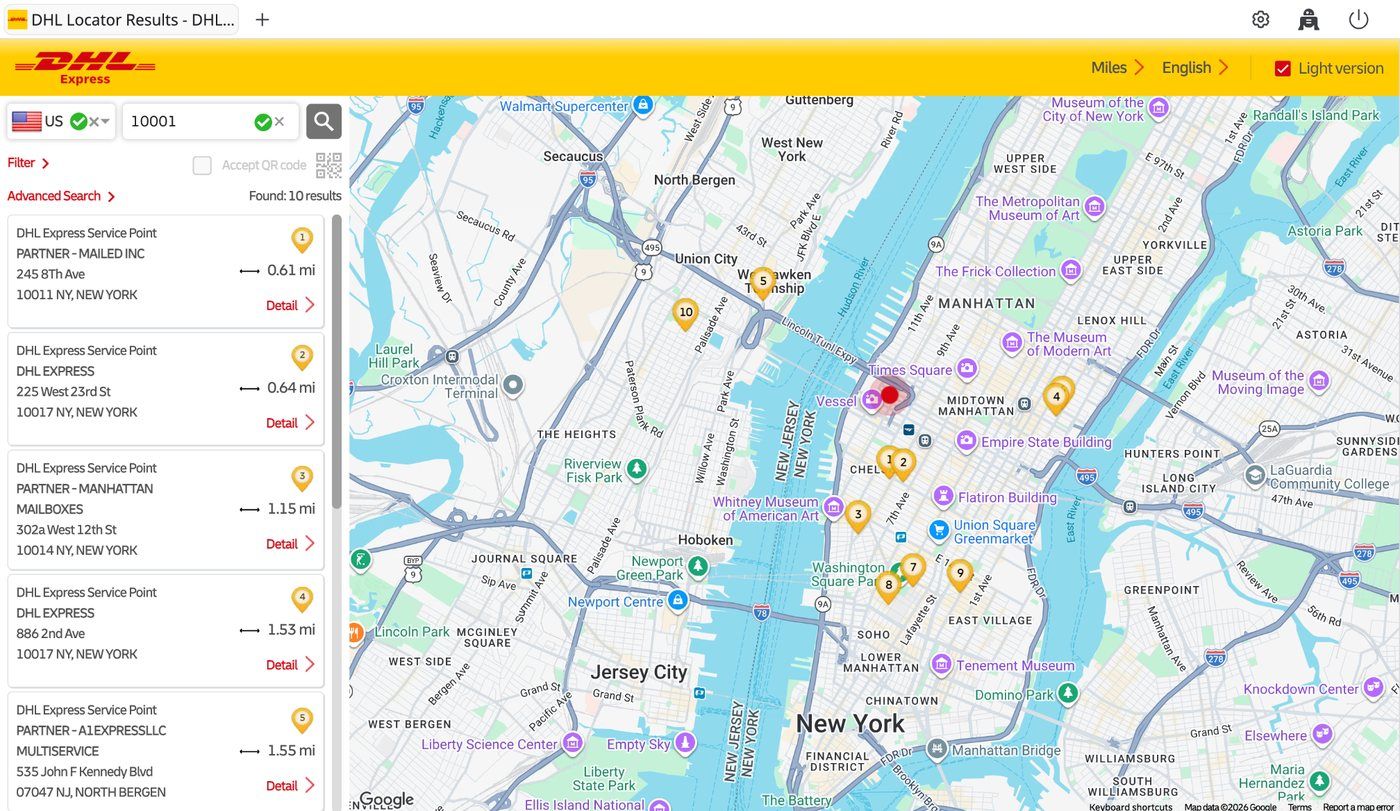
Task: Click 'Found: 10 results' text
Action: tap(295, 196)
